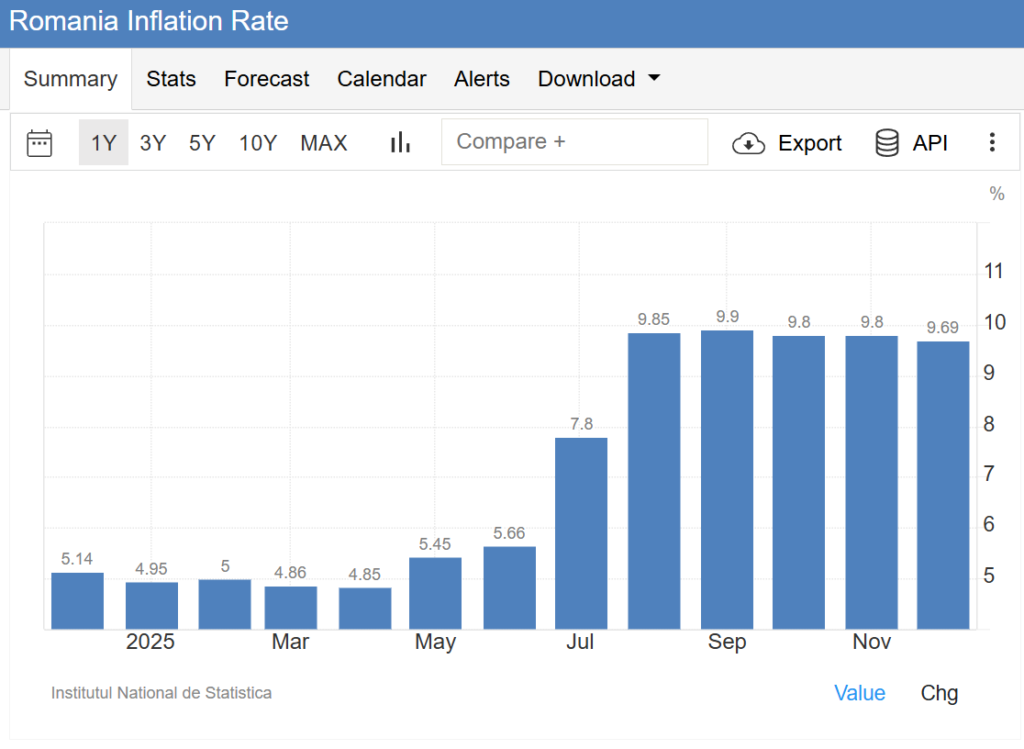
Task: Open the three-dot more options menu
Action: coord(991,143)
